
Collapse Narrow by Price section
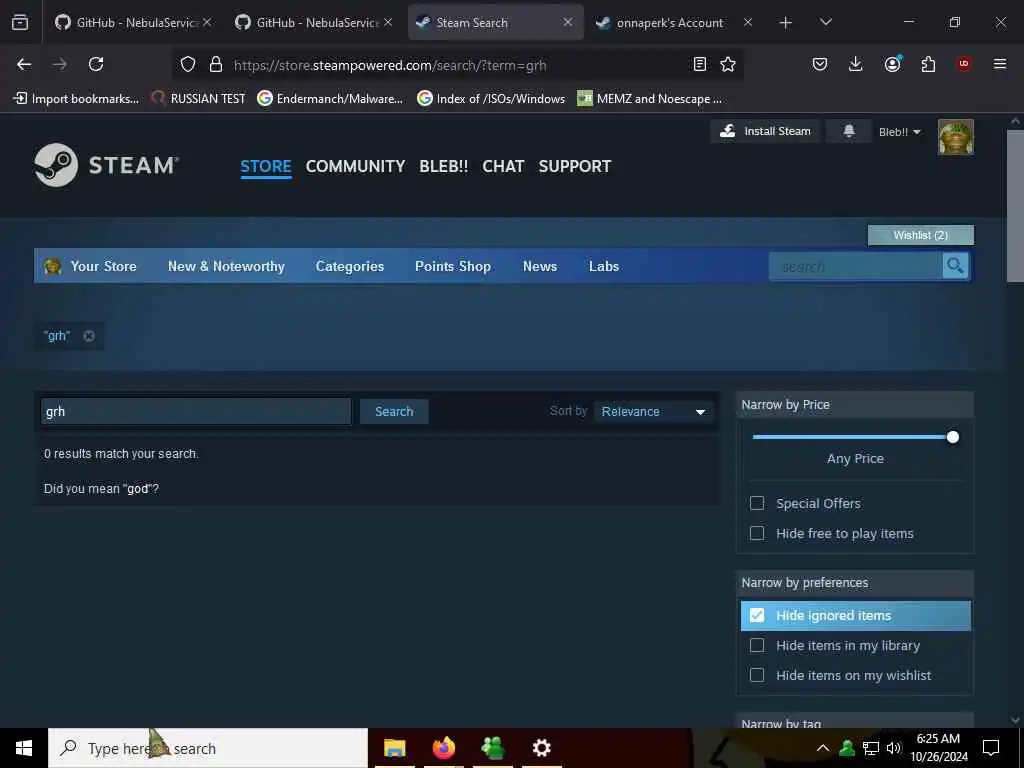[855, 405]
